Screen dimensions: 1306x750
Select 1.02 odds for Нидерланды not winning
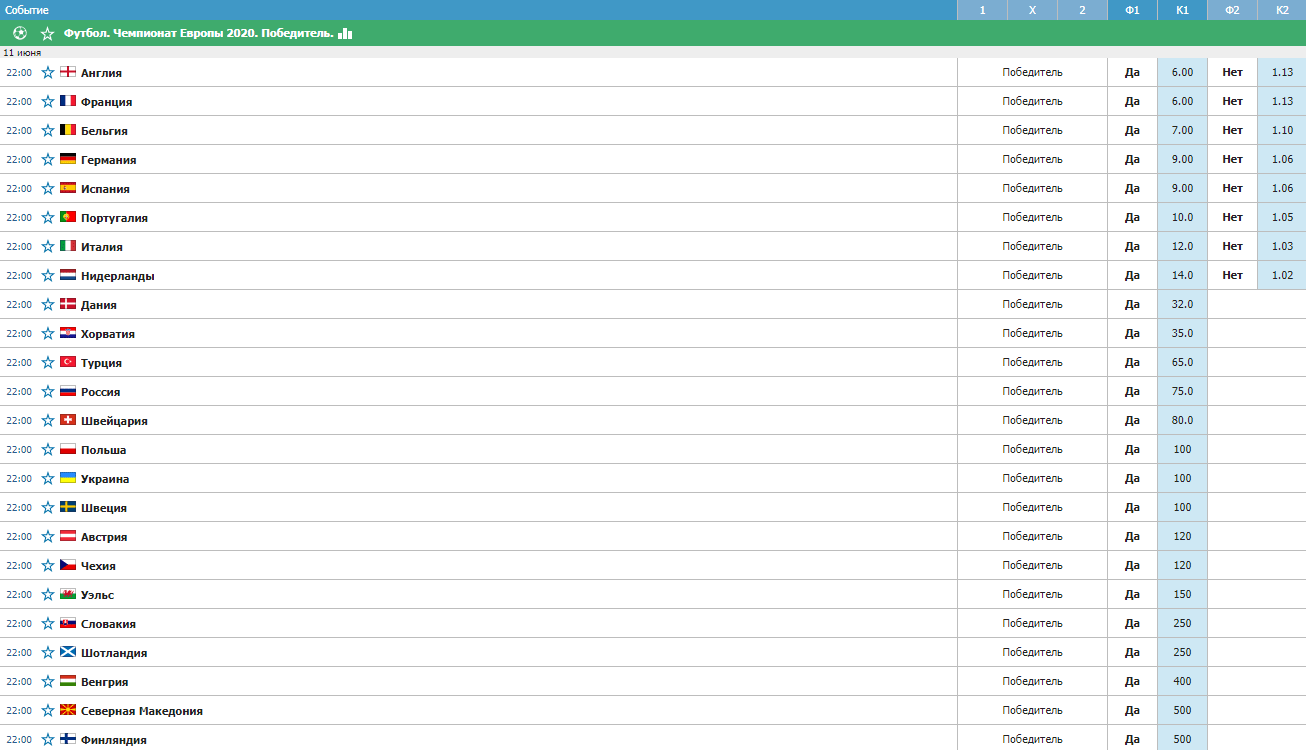(1282, 276)
